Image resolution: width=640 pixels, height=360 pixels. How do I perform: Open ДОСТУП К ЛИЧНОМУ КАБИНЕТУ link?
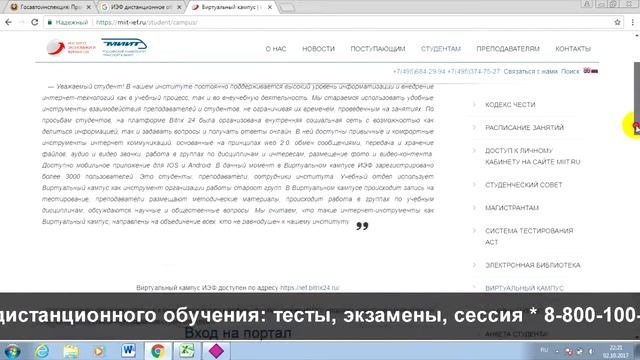point(532,156)
